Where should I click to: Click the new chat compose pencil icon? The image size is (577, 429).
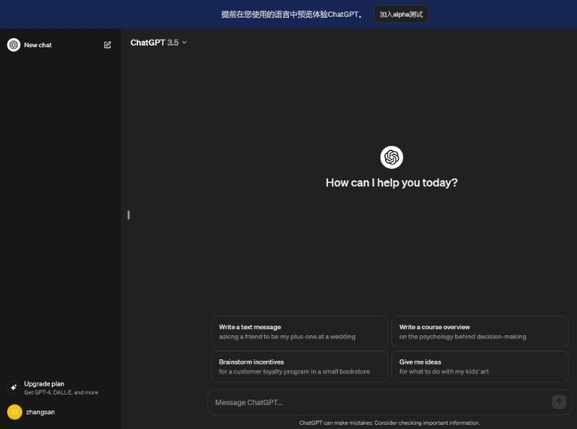click(x=107, y=45)
